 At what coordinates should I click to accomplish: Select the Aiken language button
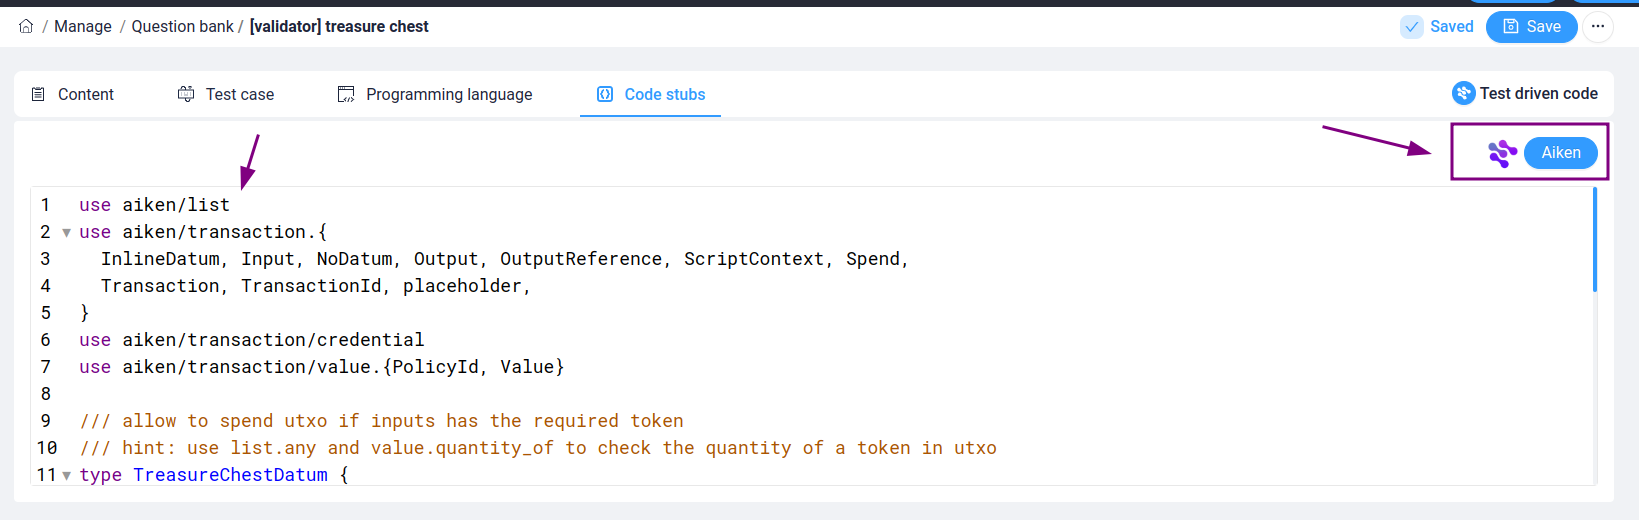(1560, 153)
